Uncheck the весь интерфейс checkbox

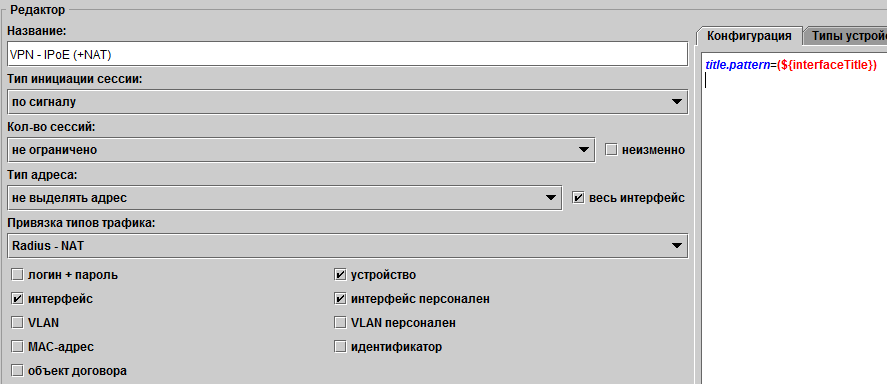(x=578, y=198)
